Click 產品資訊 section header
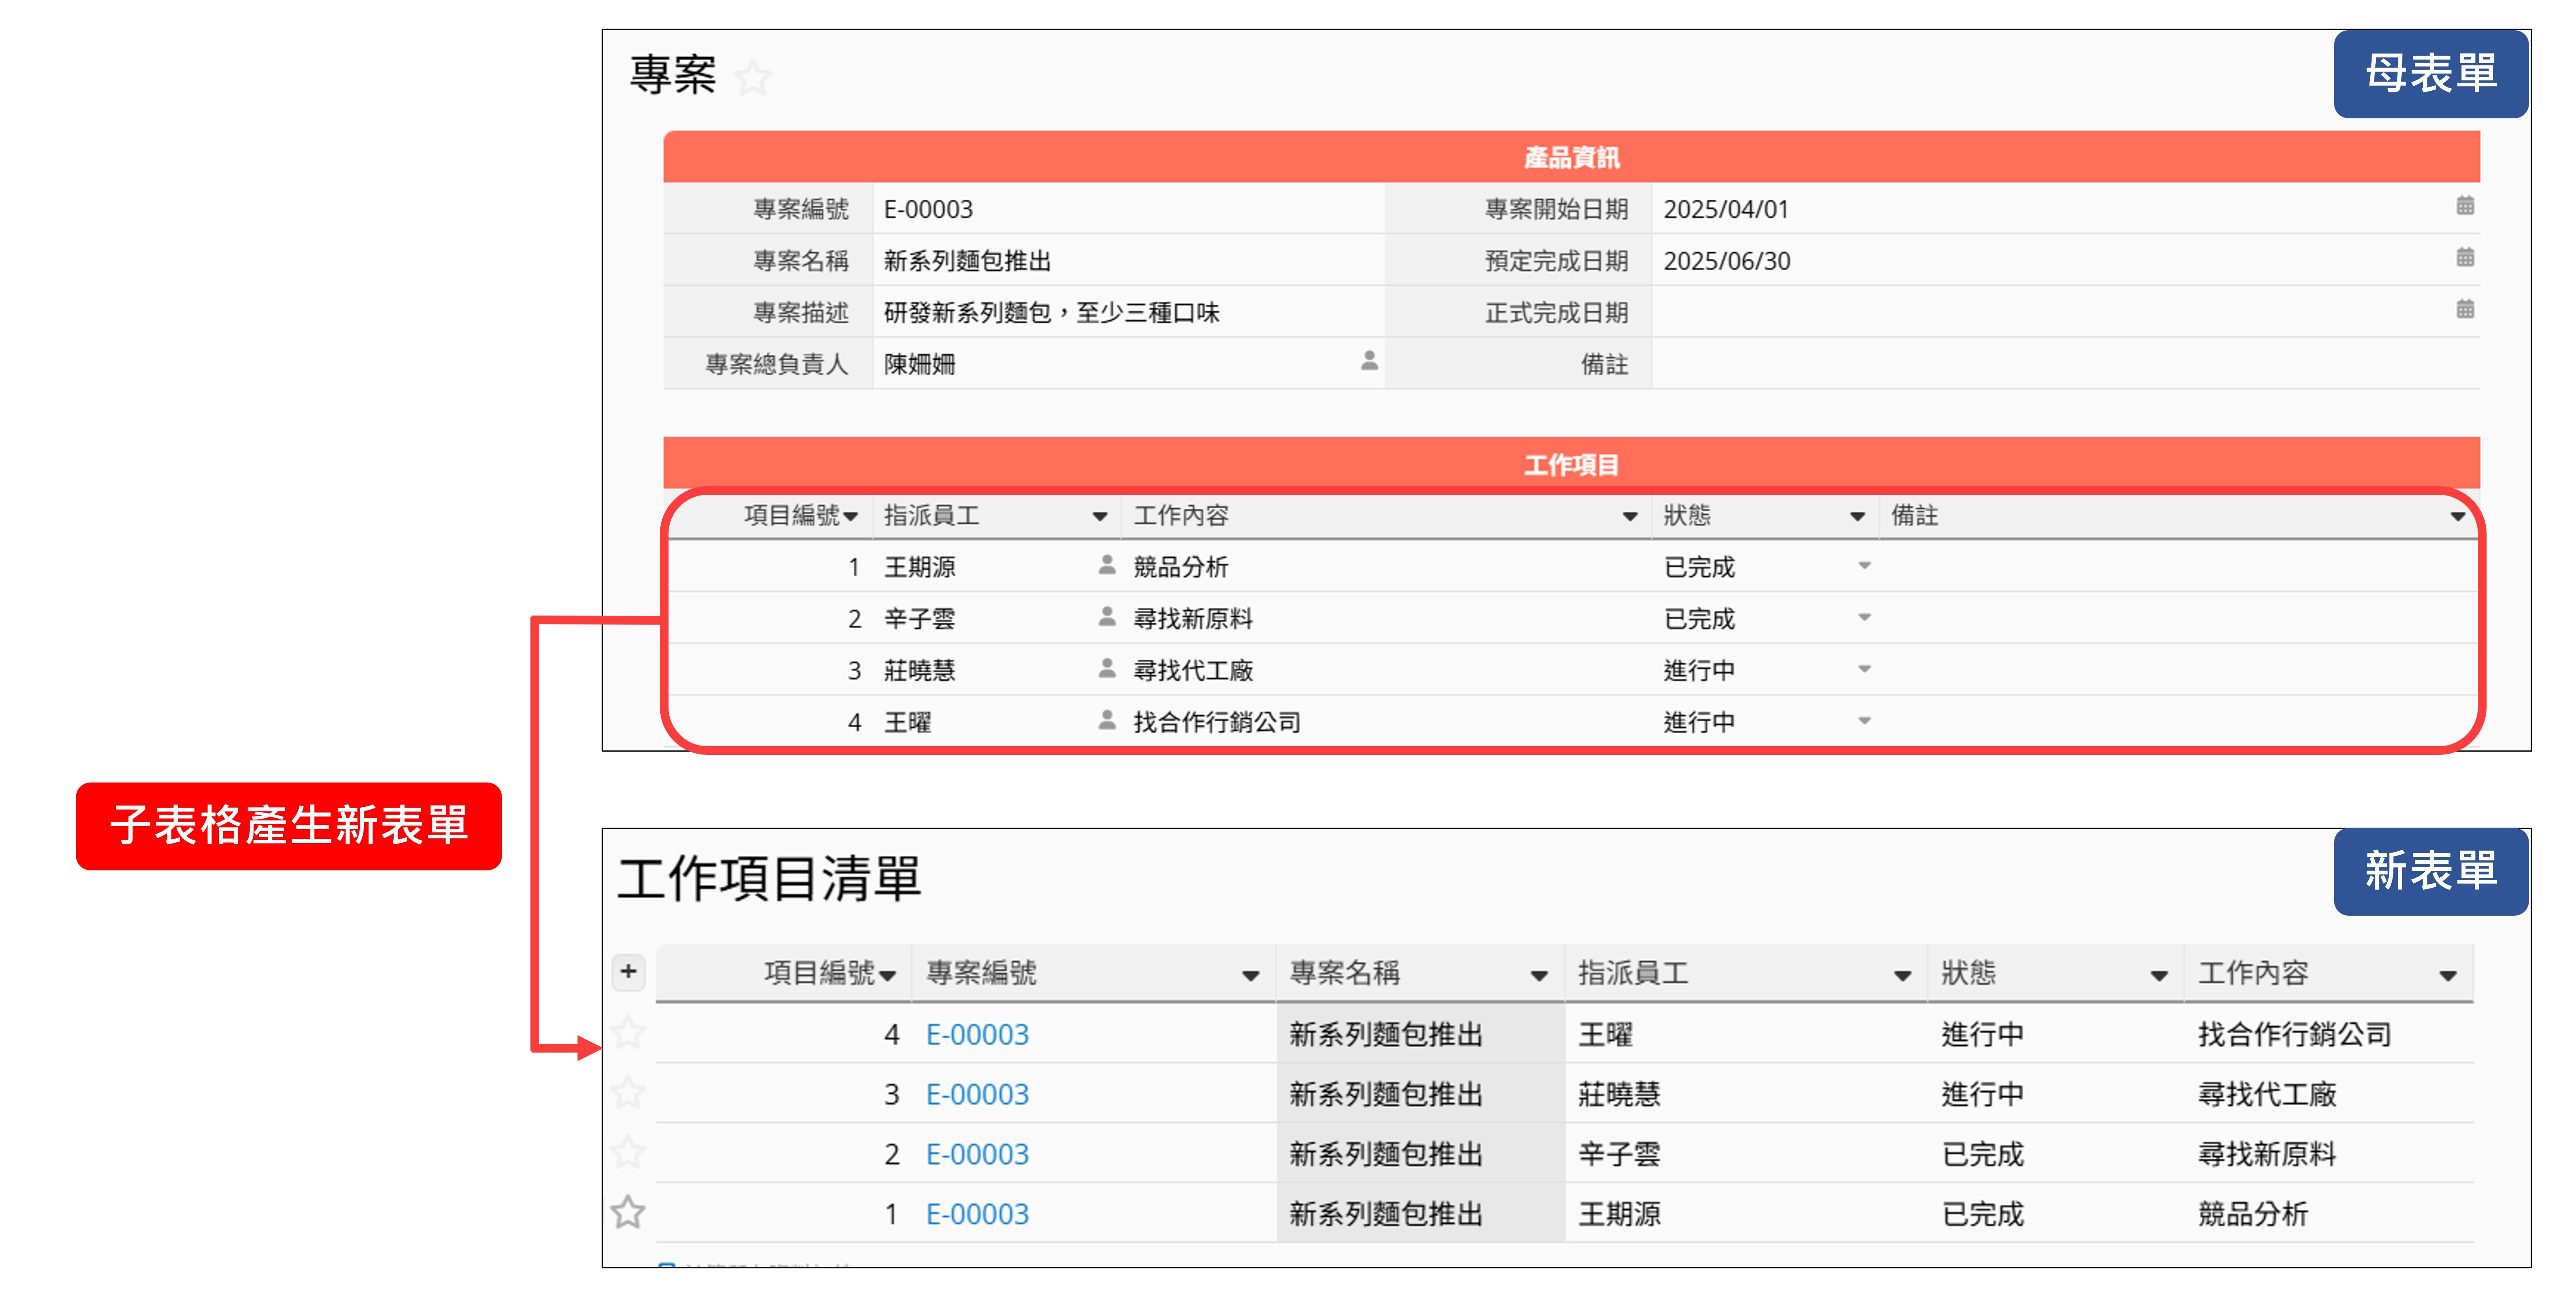2576x1309 pixels. click(1571, 157)
